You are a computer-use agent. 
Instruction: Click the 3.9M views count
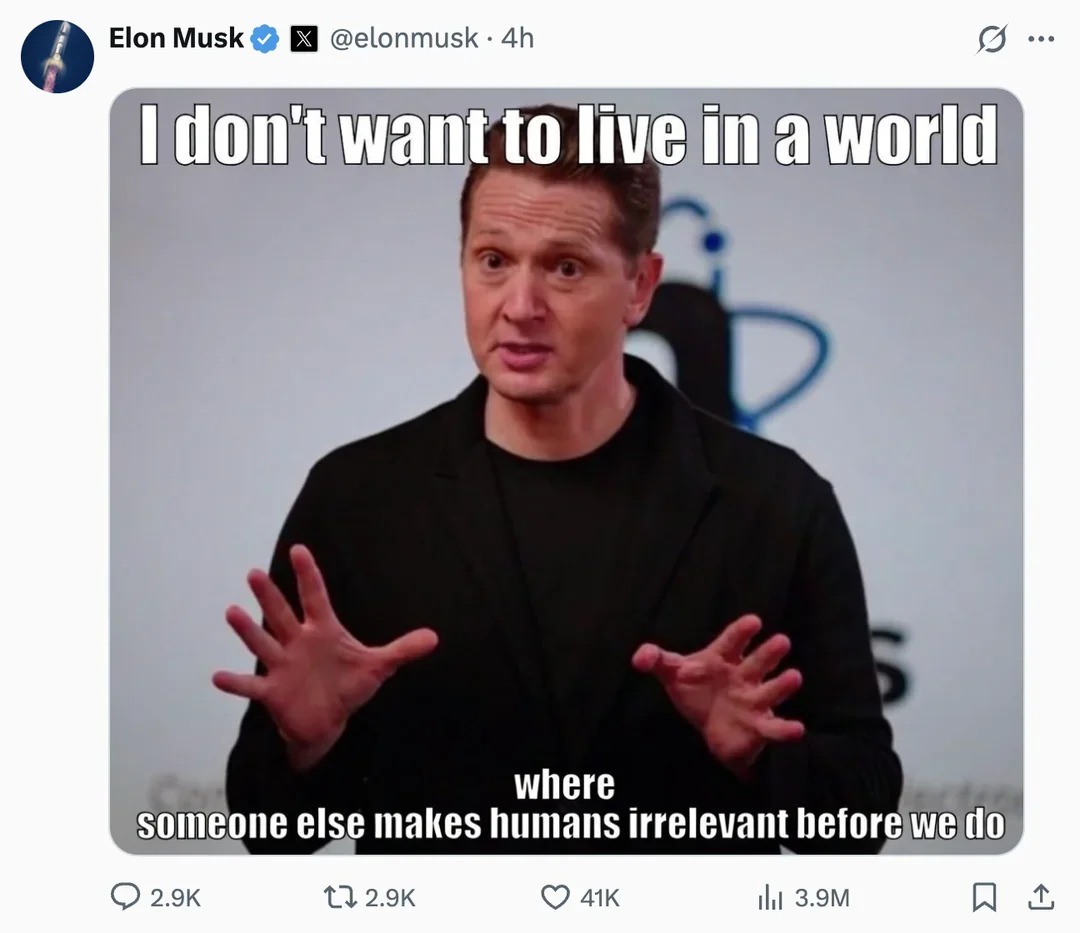[822, 898]
